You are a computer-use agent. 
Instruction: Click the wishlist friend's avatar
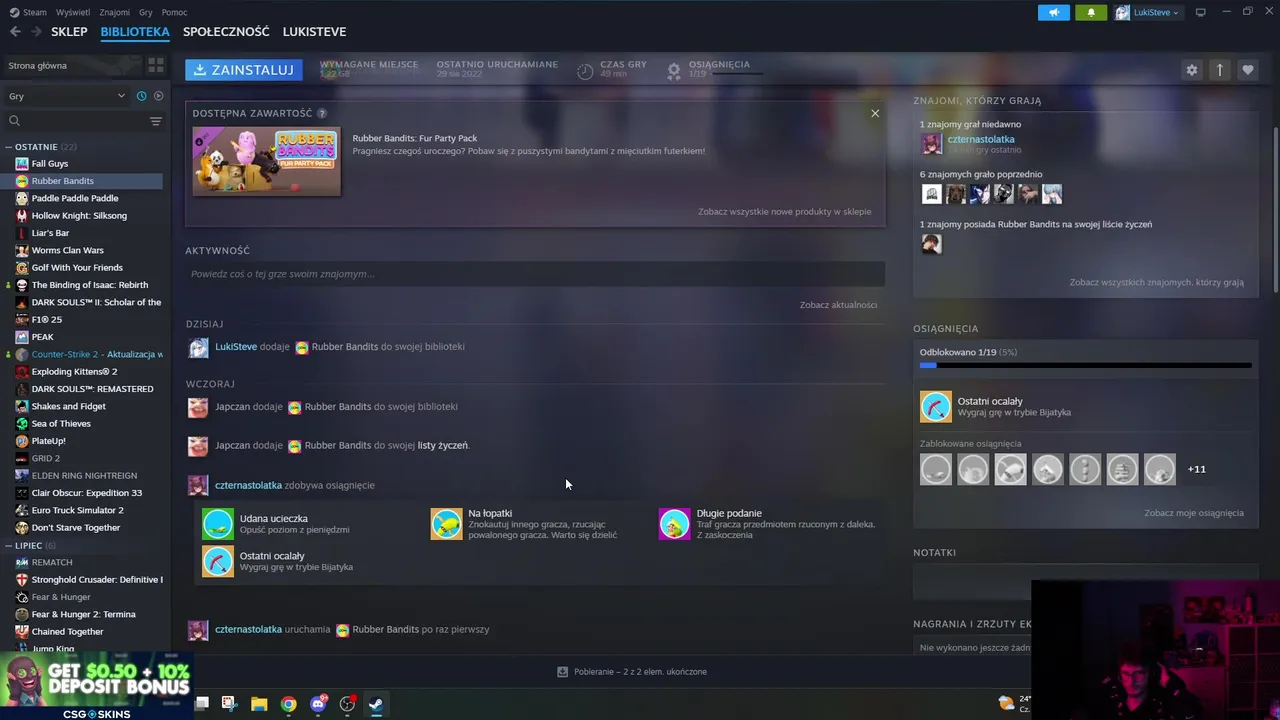(931, 244)
